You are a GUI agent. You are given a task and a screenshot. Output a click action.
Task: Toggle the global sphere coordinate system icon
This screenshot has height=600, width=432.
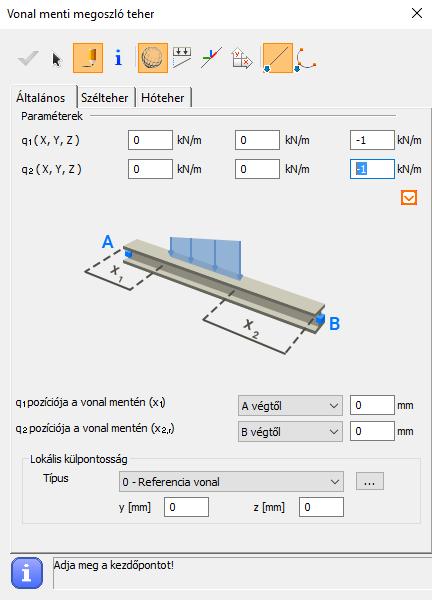[x=152, y=58]
